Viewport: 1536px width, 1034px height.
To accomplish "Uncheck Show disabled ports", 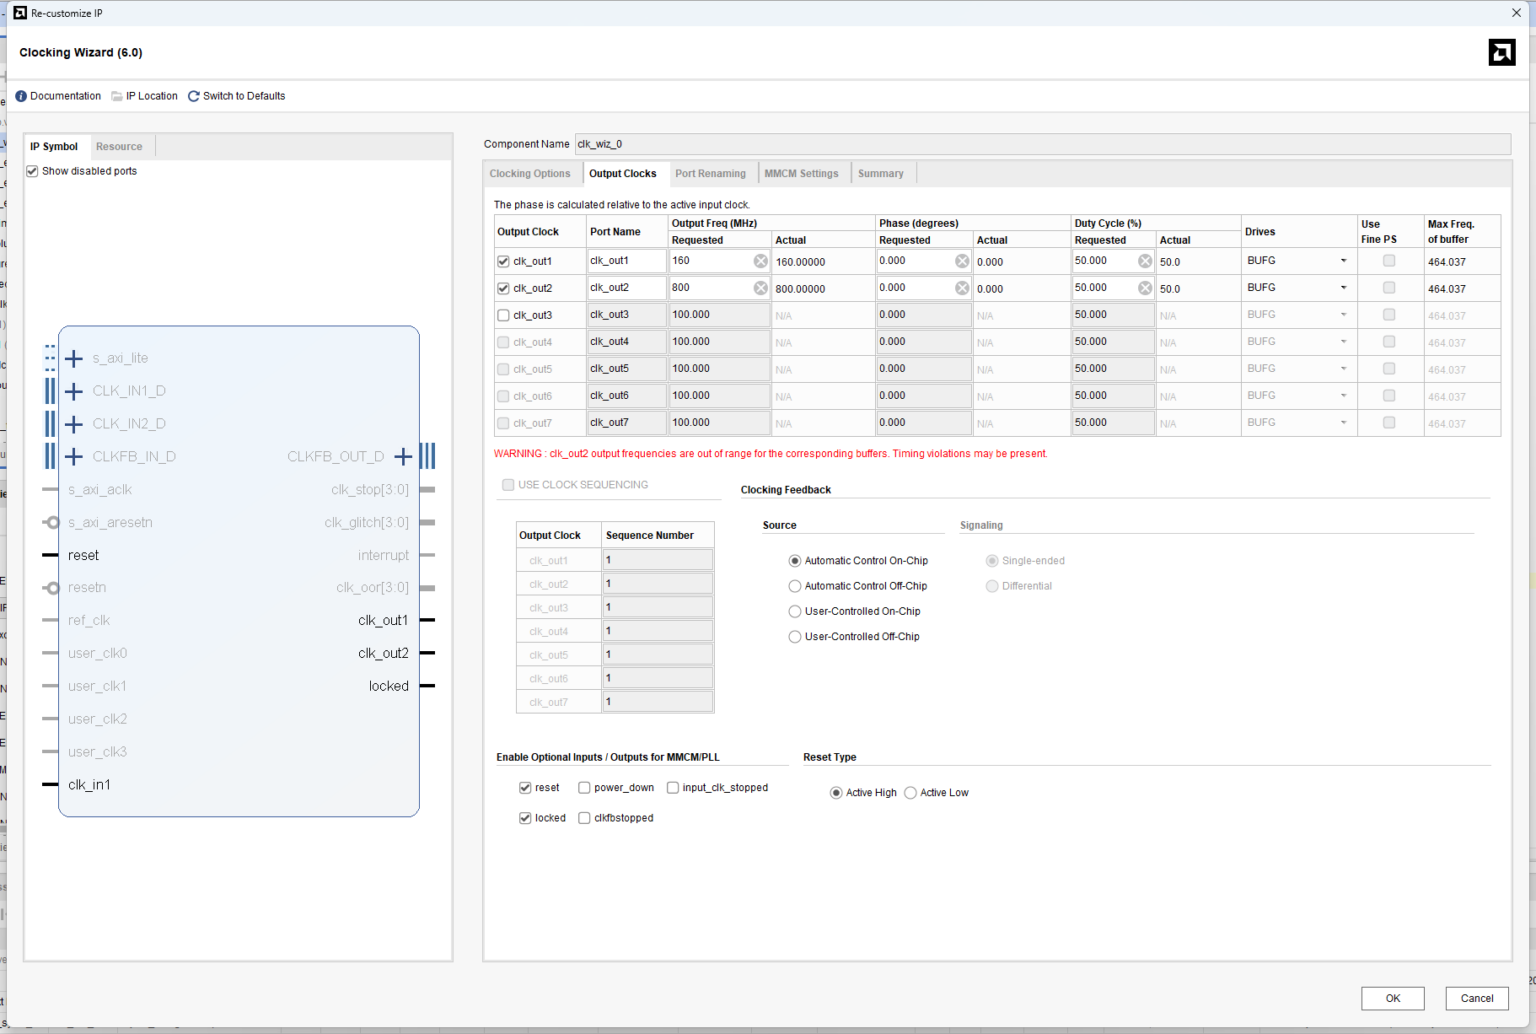I will point(33,172).
